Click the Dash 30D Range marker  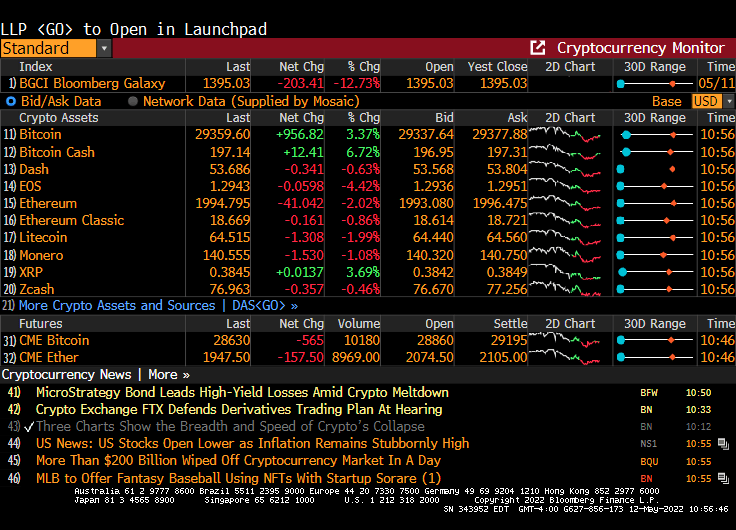pyautogui.click(x=672, y=169)
